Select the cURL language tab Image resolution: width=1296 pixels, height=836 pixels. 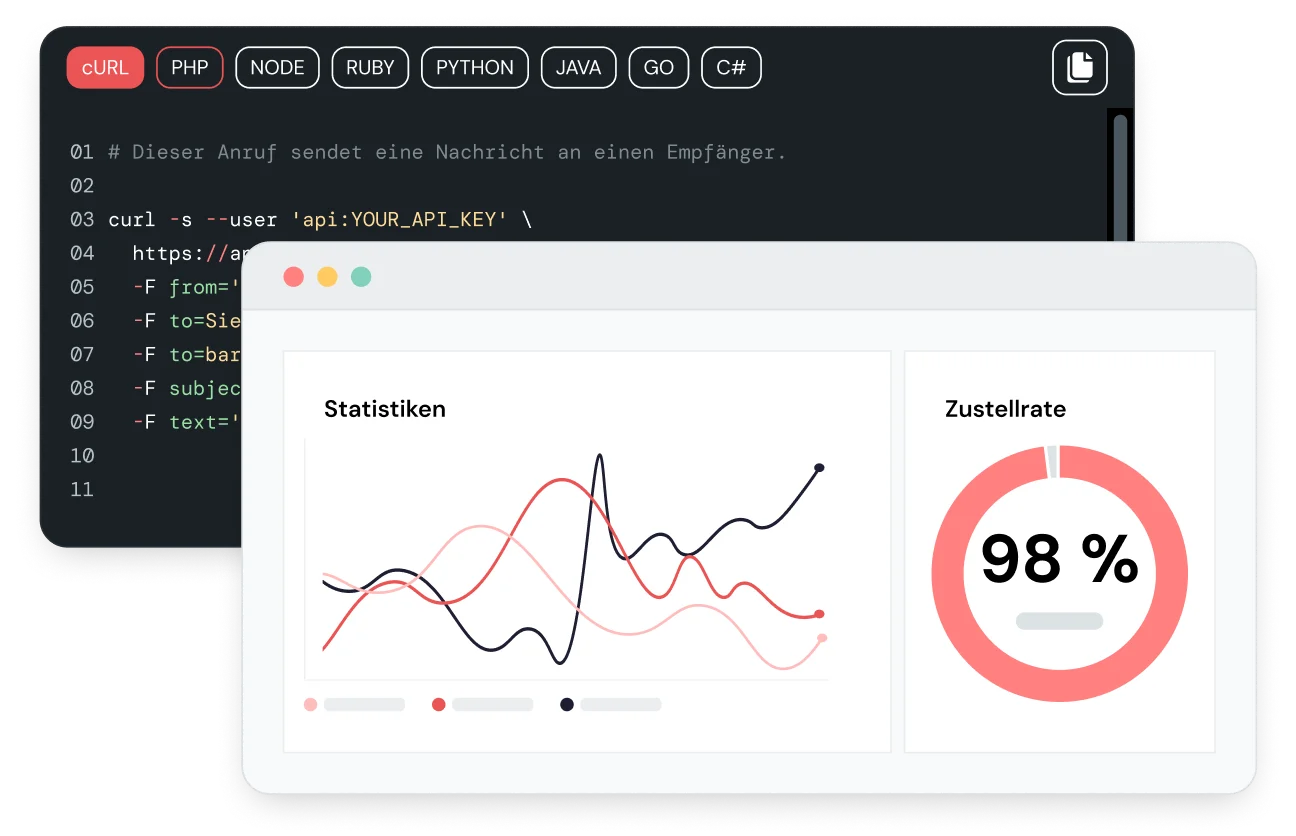(105, 68)
